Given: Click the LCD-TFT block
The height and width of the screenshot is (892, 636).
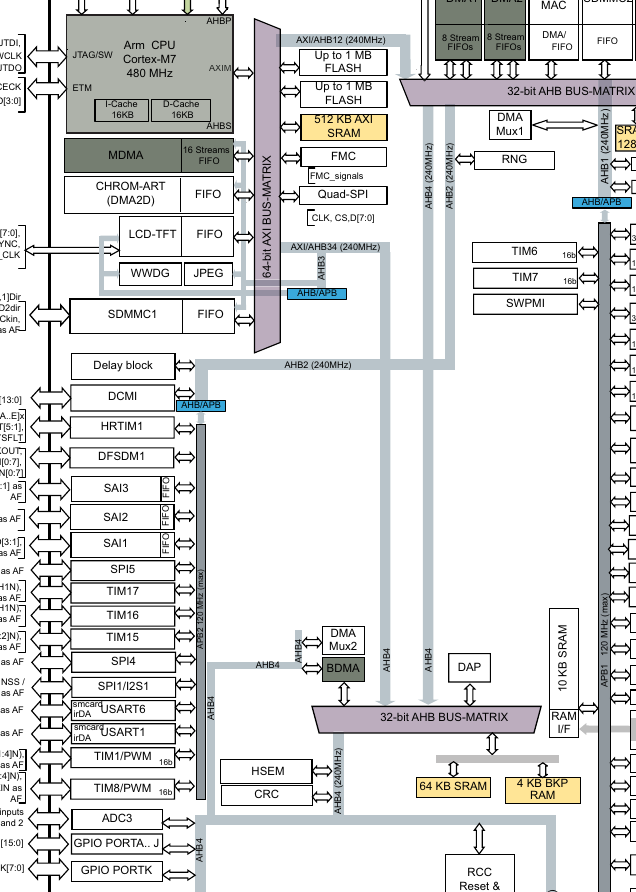Looking at the screenshot, I should point(151,236).
